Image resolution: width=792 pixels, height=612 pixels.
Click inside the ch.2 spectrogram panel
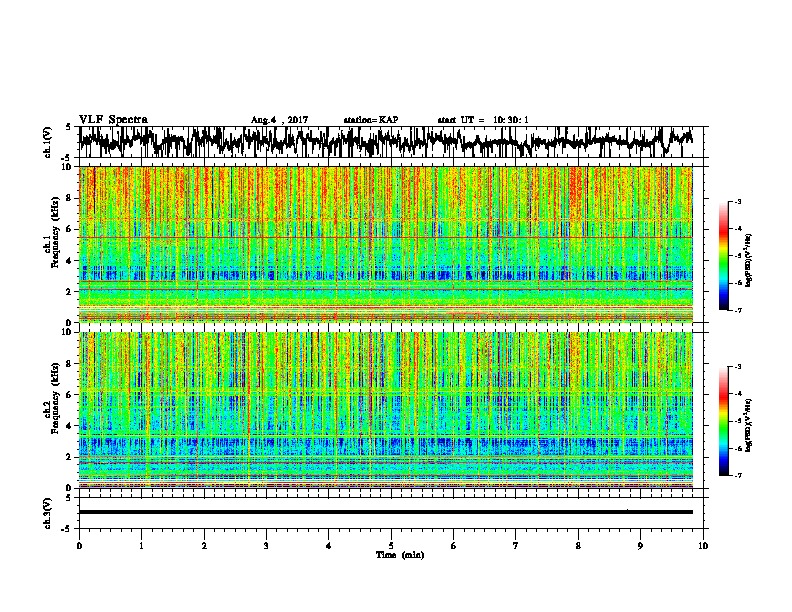[x=385, y=410]
